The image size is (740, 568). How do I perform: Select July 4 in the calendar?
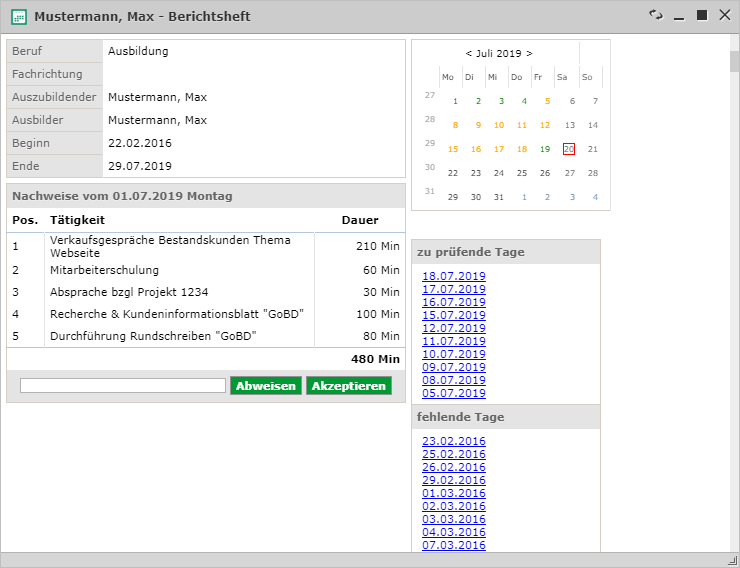pos(524,101)
